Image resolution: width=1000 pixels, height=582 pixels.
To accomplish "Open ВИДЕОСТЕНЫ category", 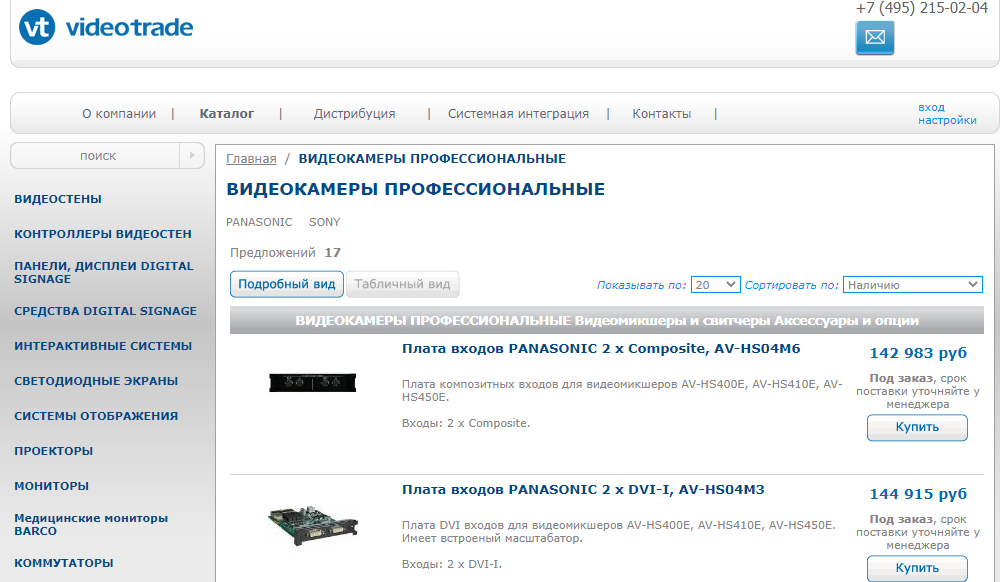I will pyautogui.click(x=58, y=199).
